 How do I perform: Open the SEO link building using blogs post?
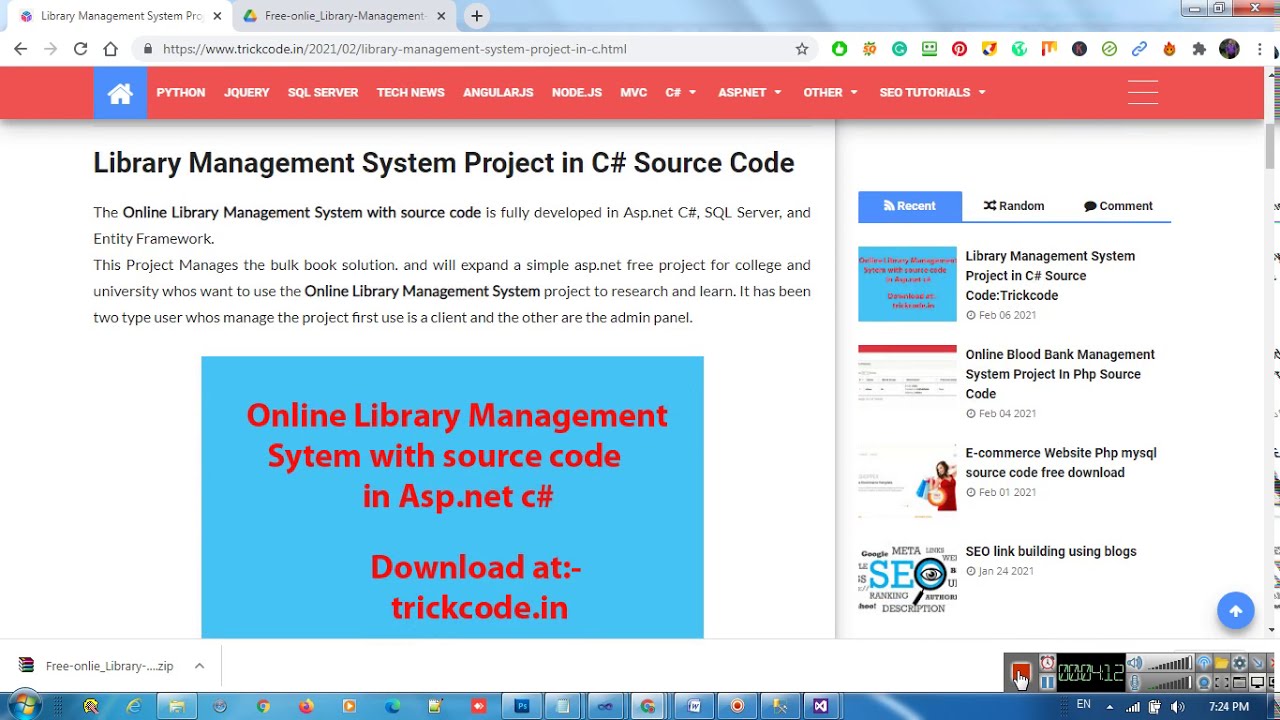tap(1051, 551)
